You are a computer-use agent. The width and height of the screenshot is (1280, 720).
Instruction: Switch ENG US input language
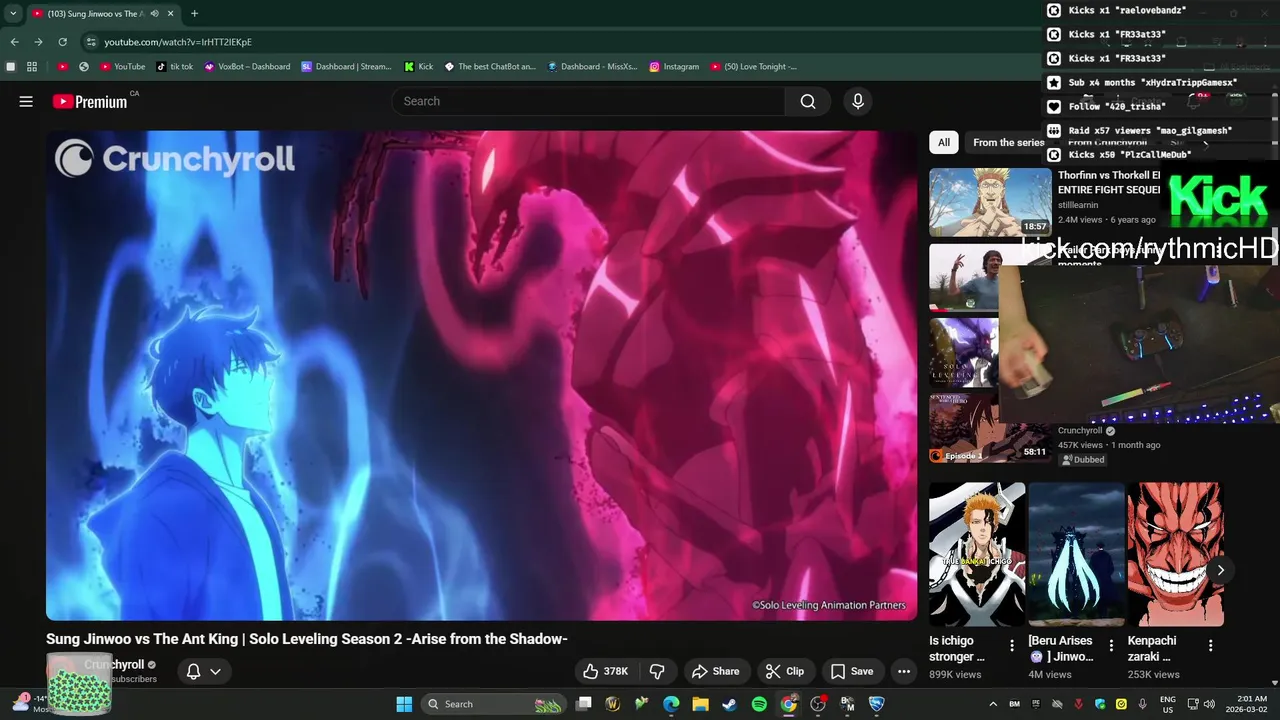[x=1168, y=704]
